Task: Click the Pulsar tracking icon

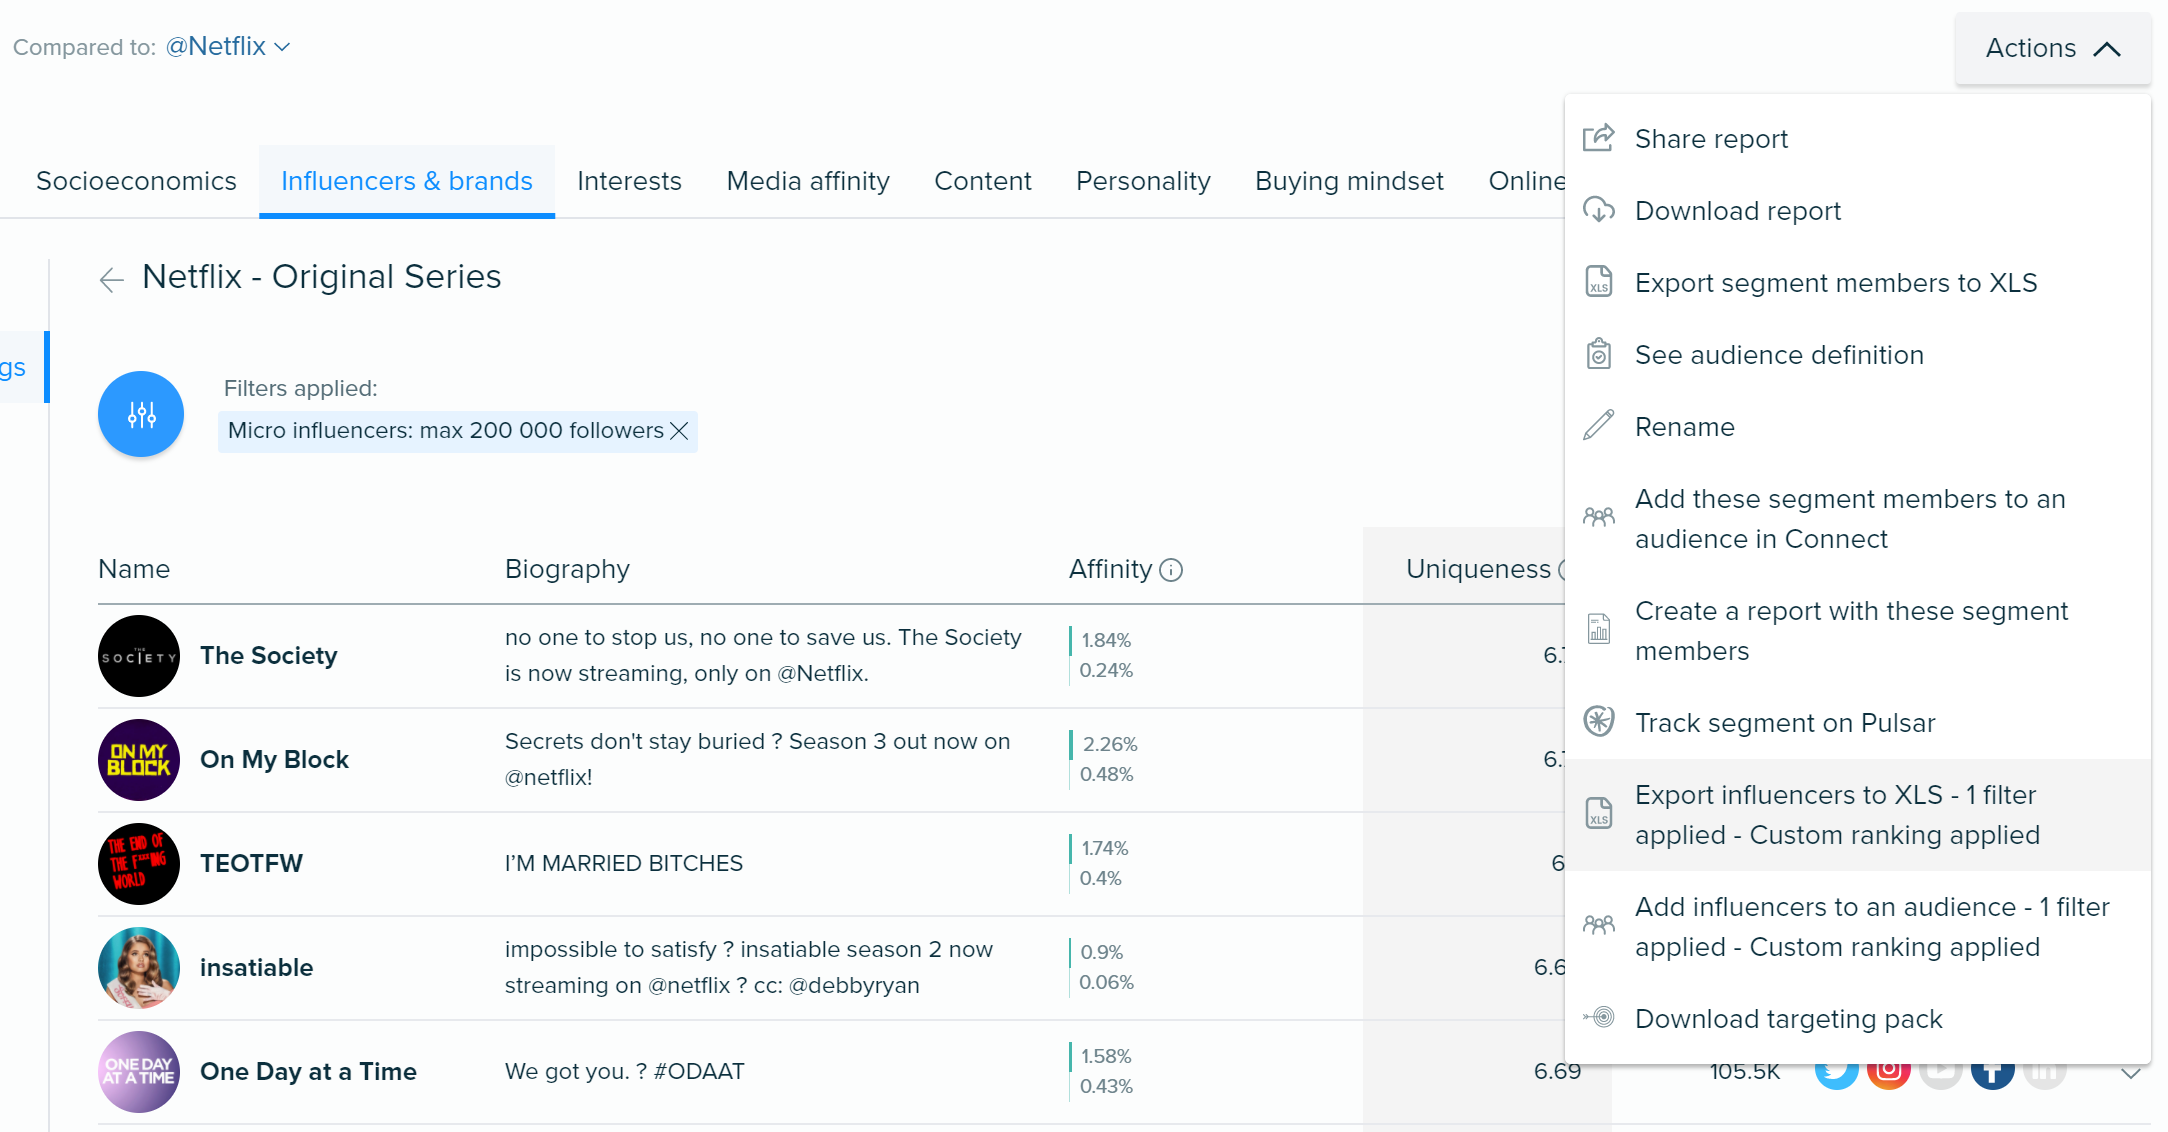Action: point(1599,721)
